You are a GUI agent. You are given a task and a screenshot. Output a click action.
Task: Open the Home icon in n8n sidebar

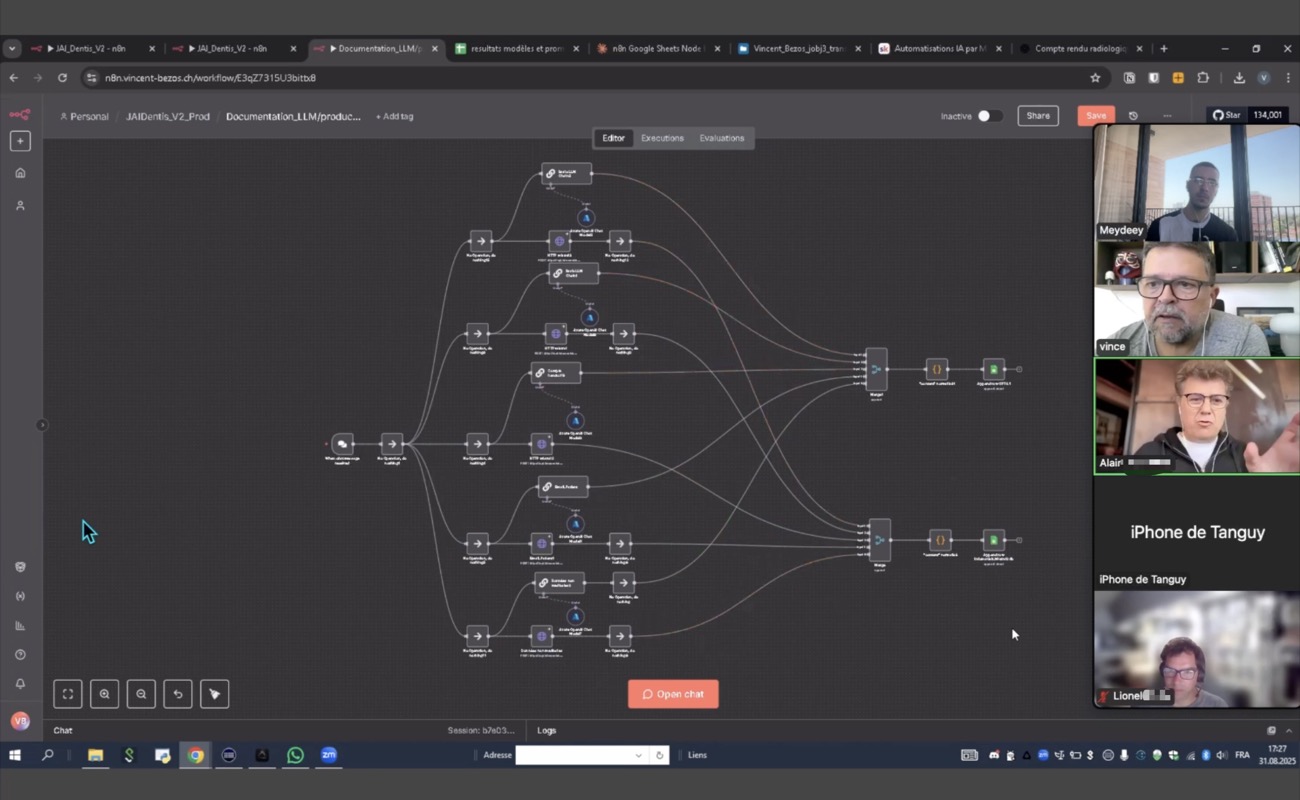[20, 173]
